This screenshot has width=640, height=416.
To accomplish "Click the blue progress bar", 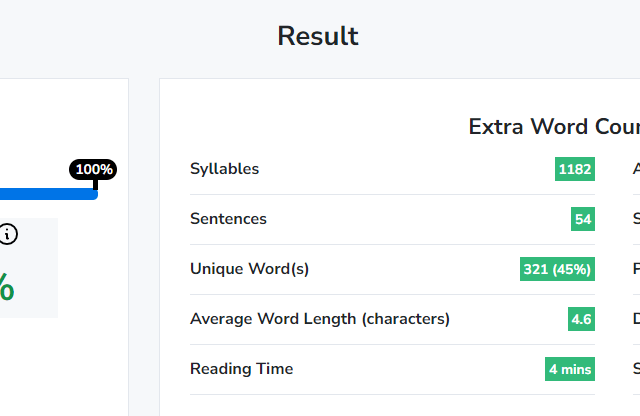I will click(x=48, y=193).
